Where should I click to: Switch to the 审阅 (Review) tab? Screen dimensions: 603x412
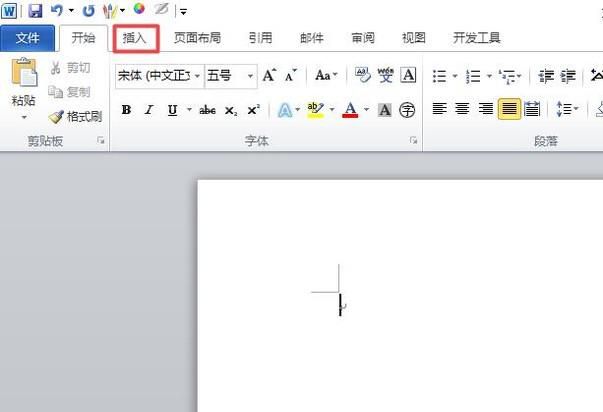tap(363, 38)
